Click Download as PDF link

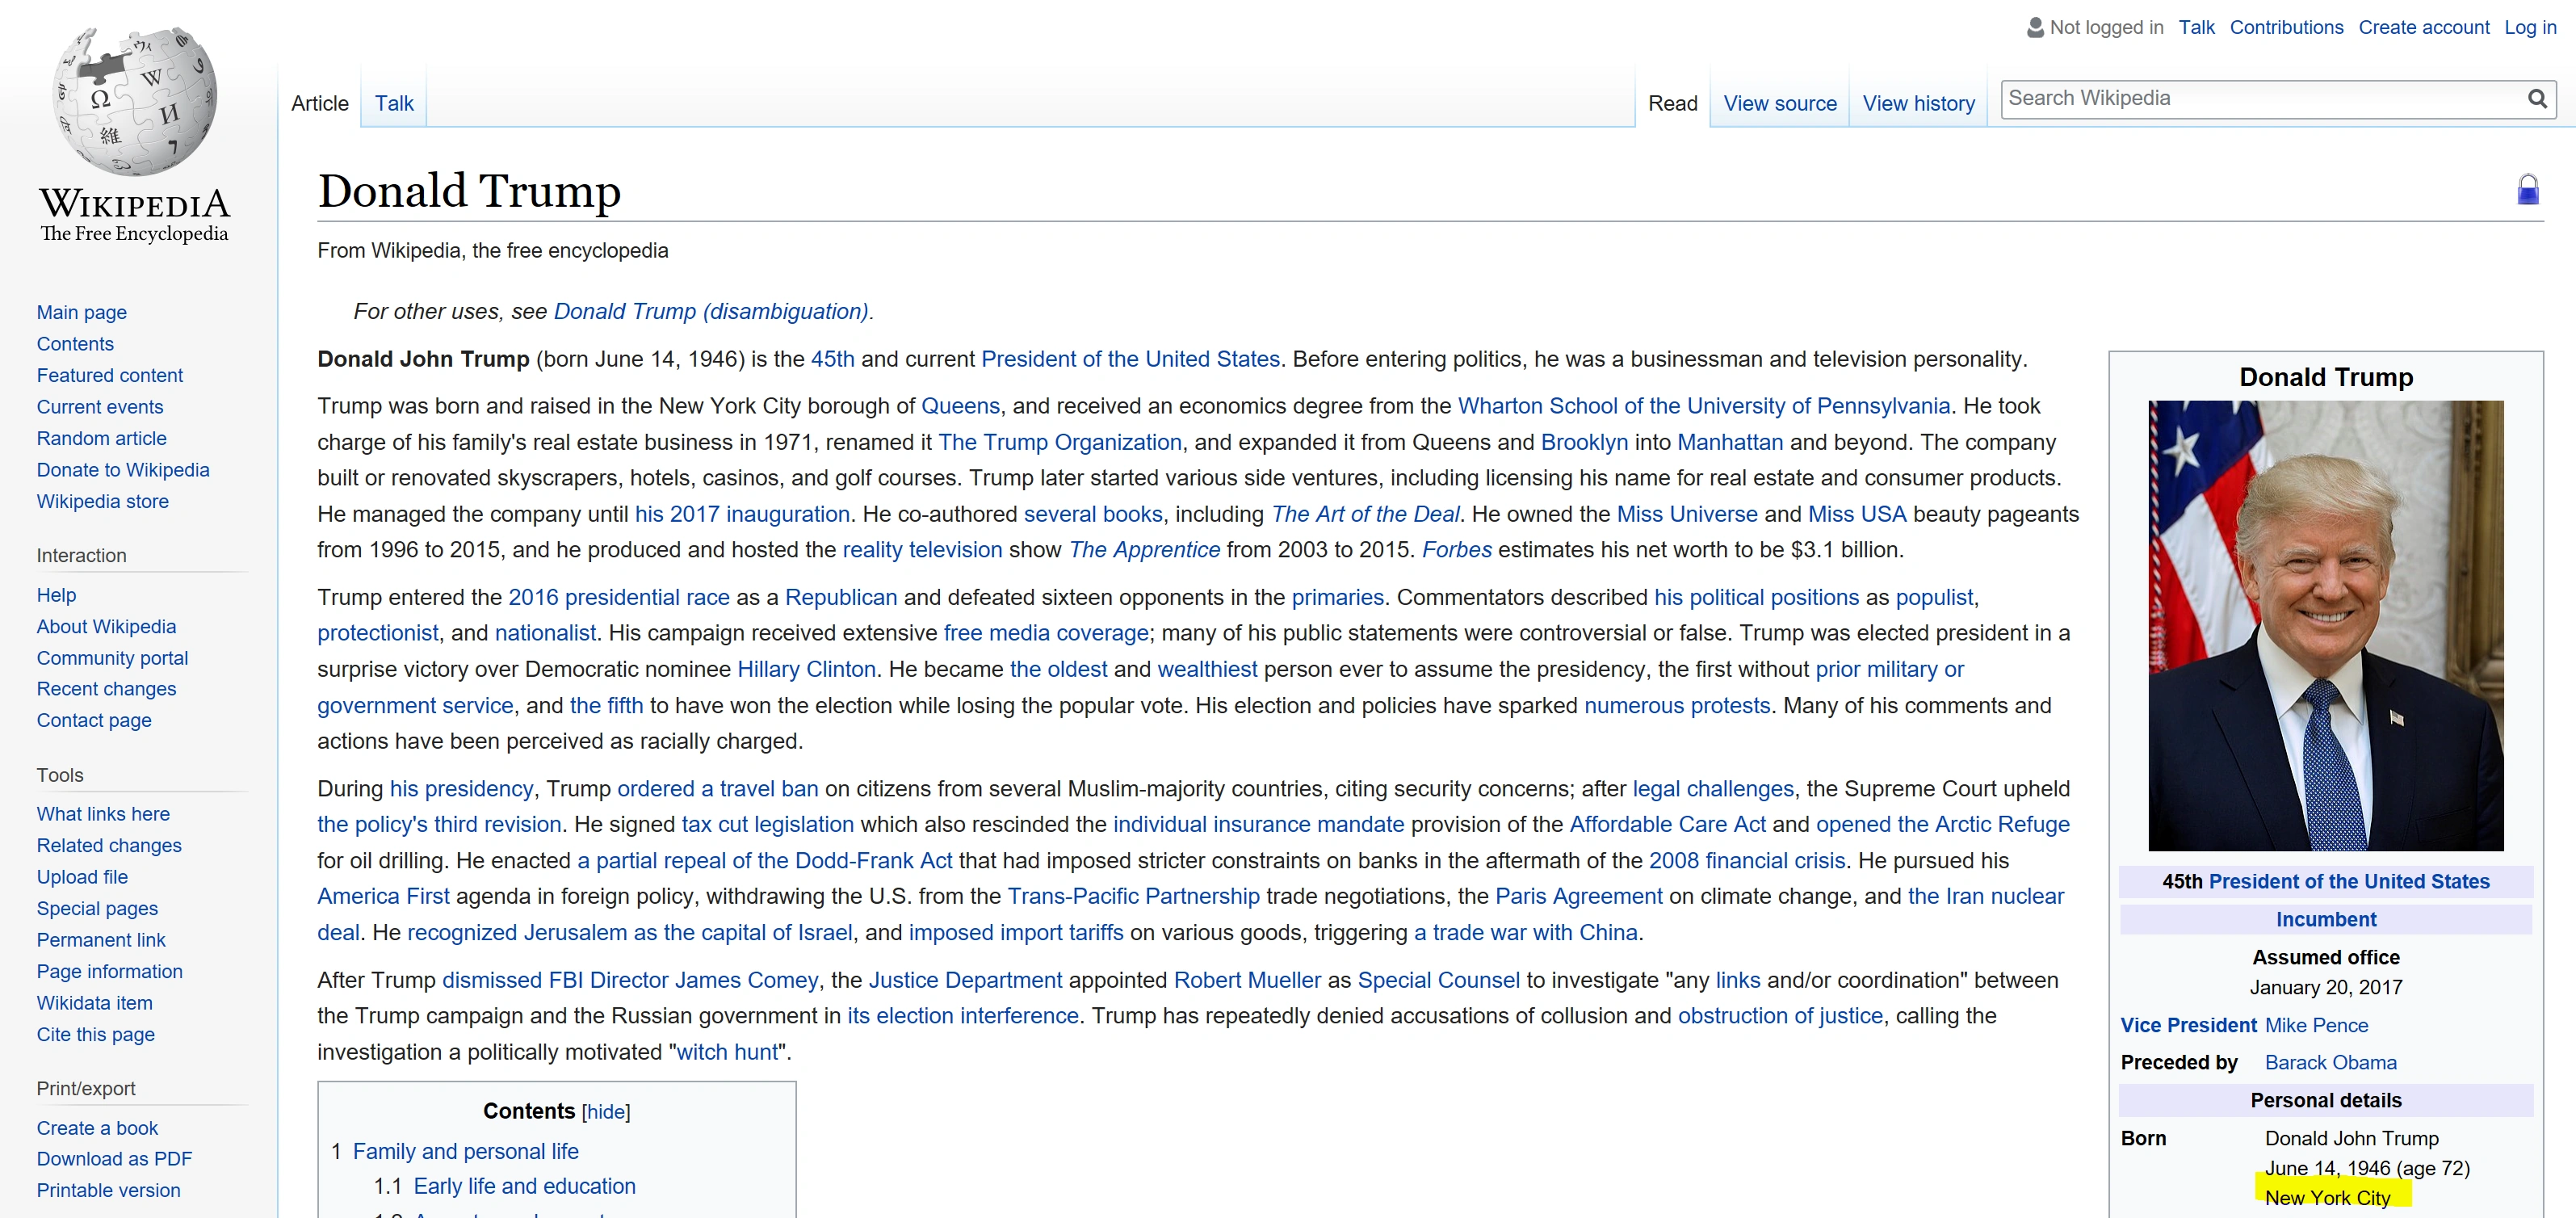[x=114, y=1159]
